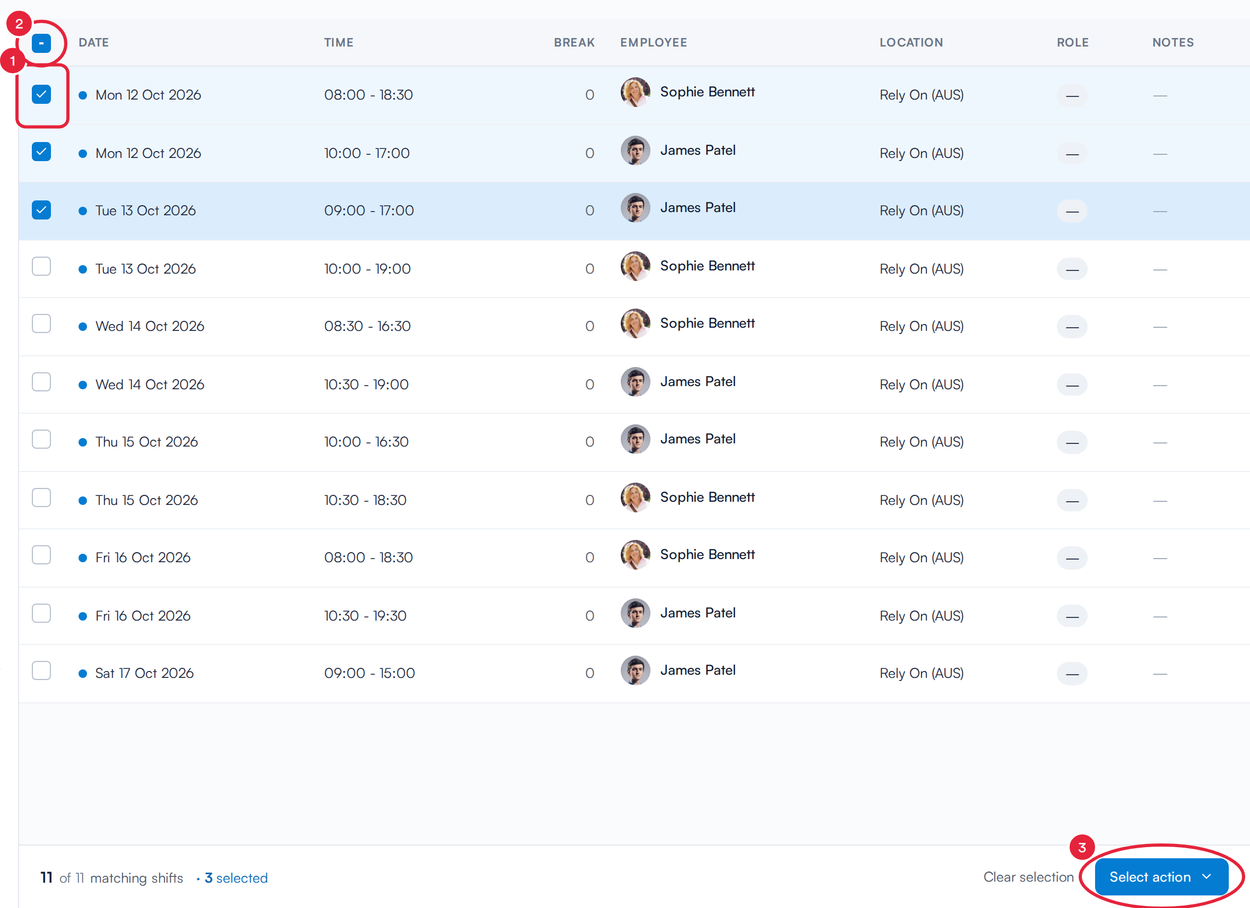Click James Patel name on 10:30 - 19:00 row
The height and width of the screenshot is (908, 1250).
pos(697,381)
